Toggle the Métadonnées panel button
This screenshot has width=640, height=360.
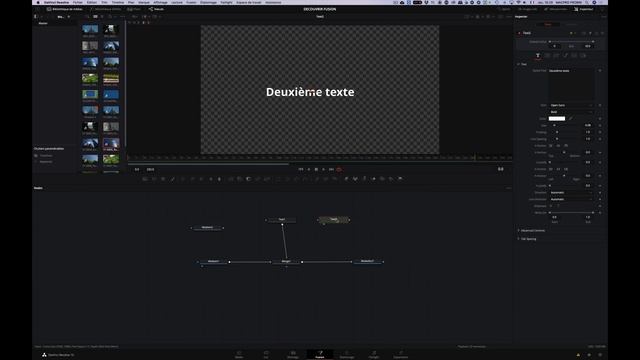click(x=556, y=9)
